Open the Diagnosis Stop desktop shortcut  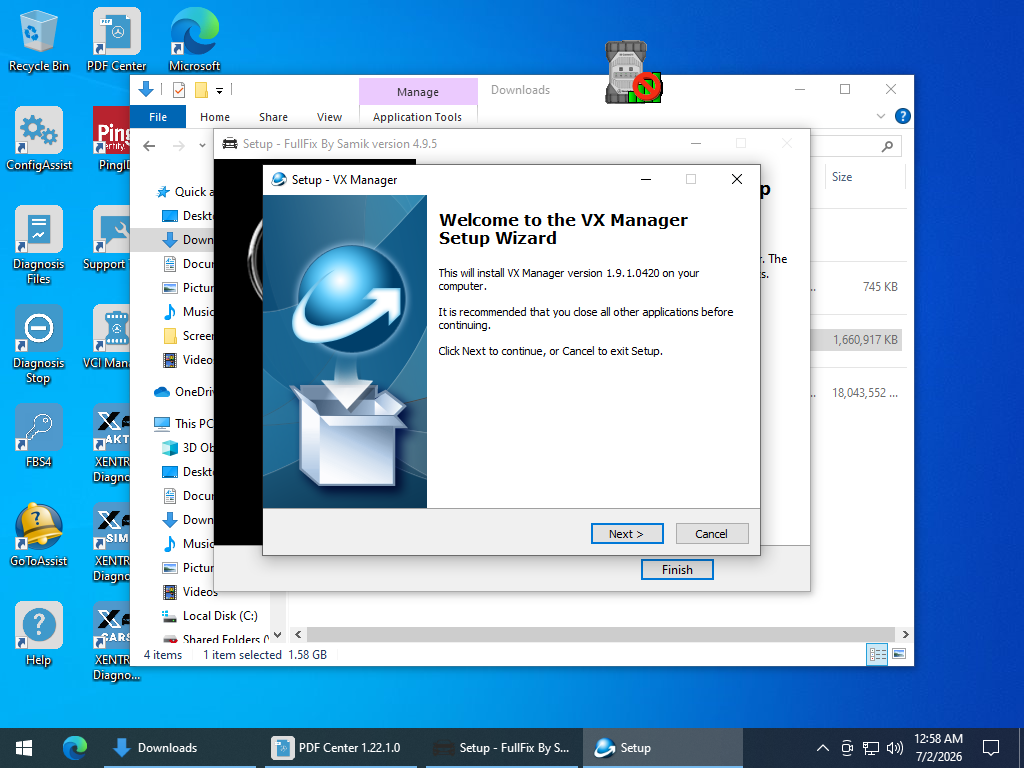39,344
